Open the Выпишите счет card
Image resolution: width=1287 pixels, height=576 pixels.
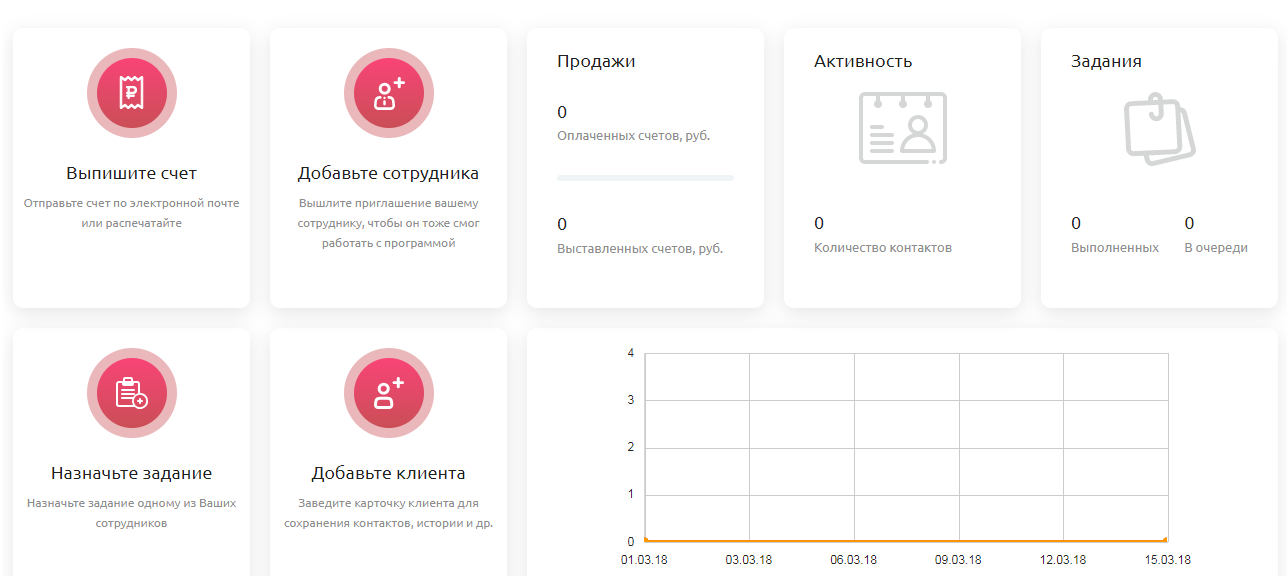pyautogui.click(x=131, y=172)
